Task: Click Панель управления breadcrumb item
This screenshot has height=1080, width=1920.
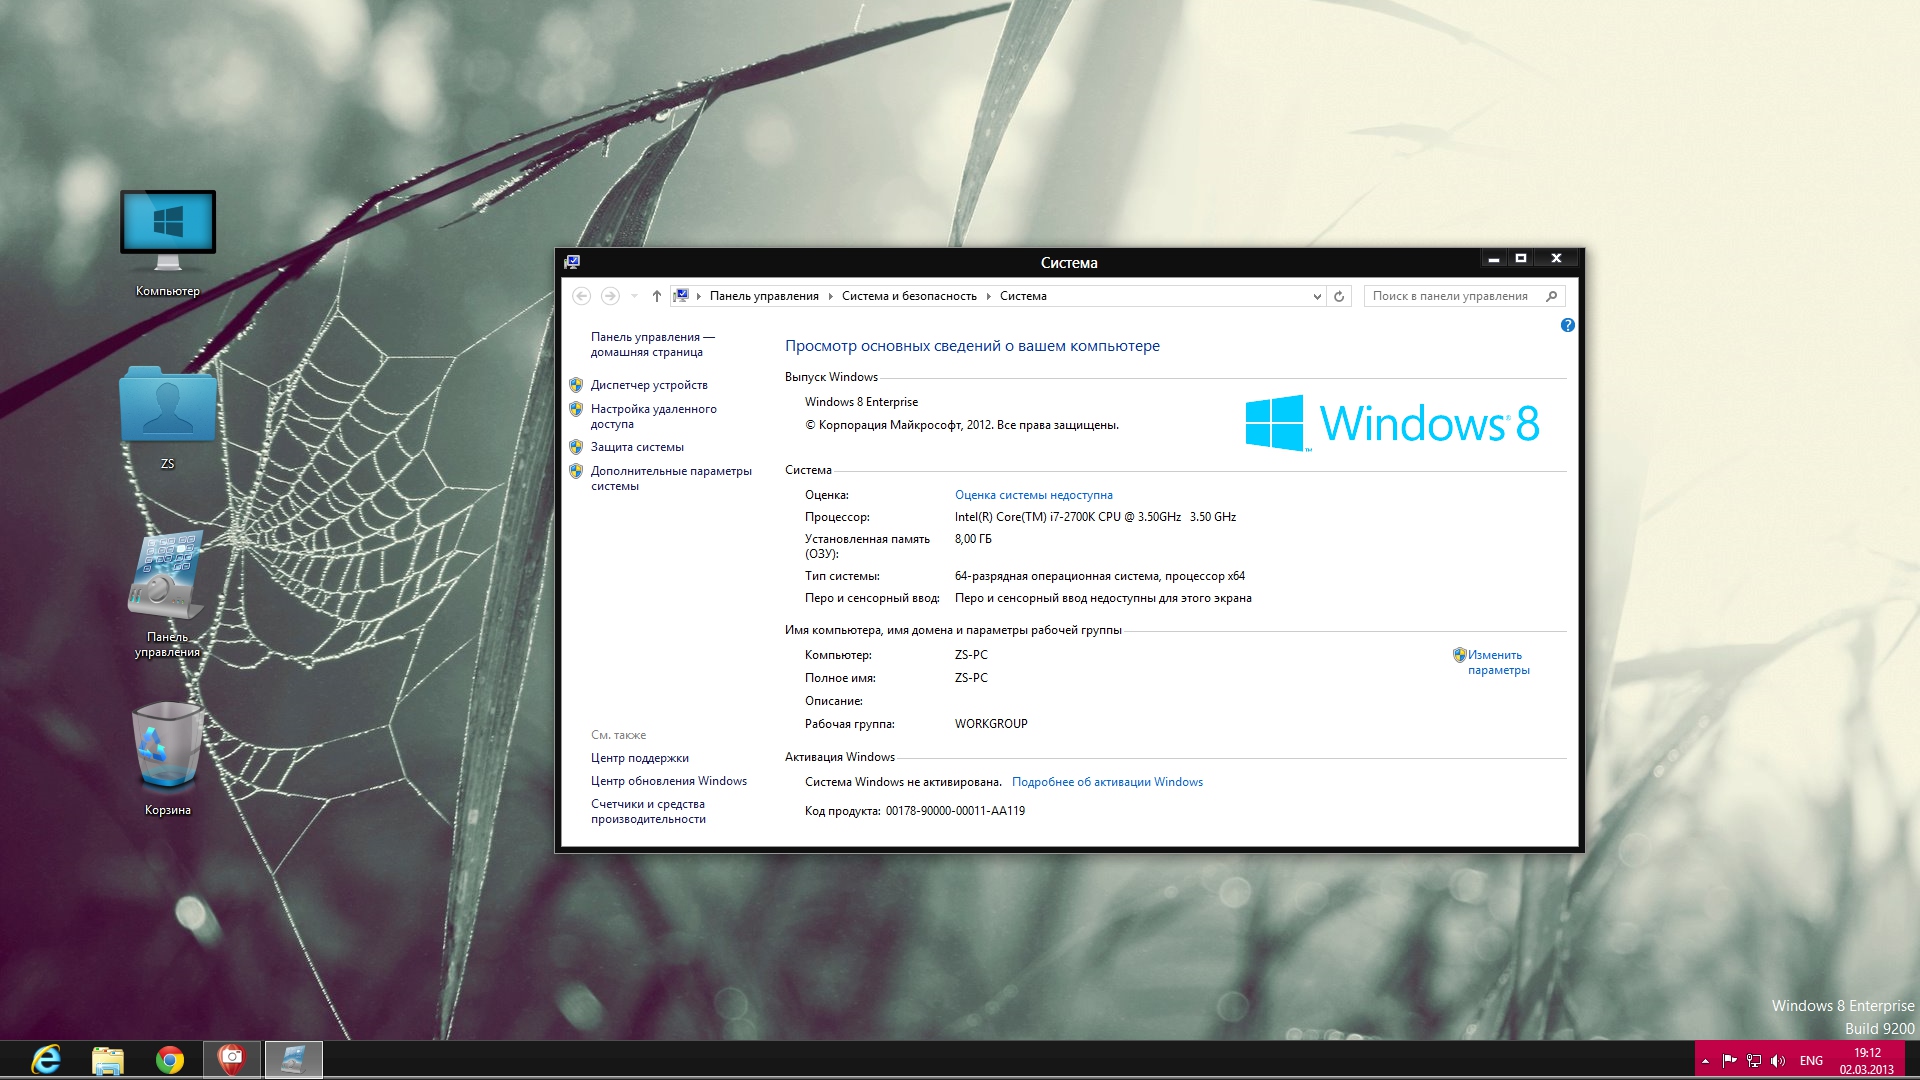Action: (763, 296)
